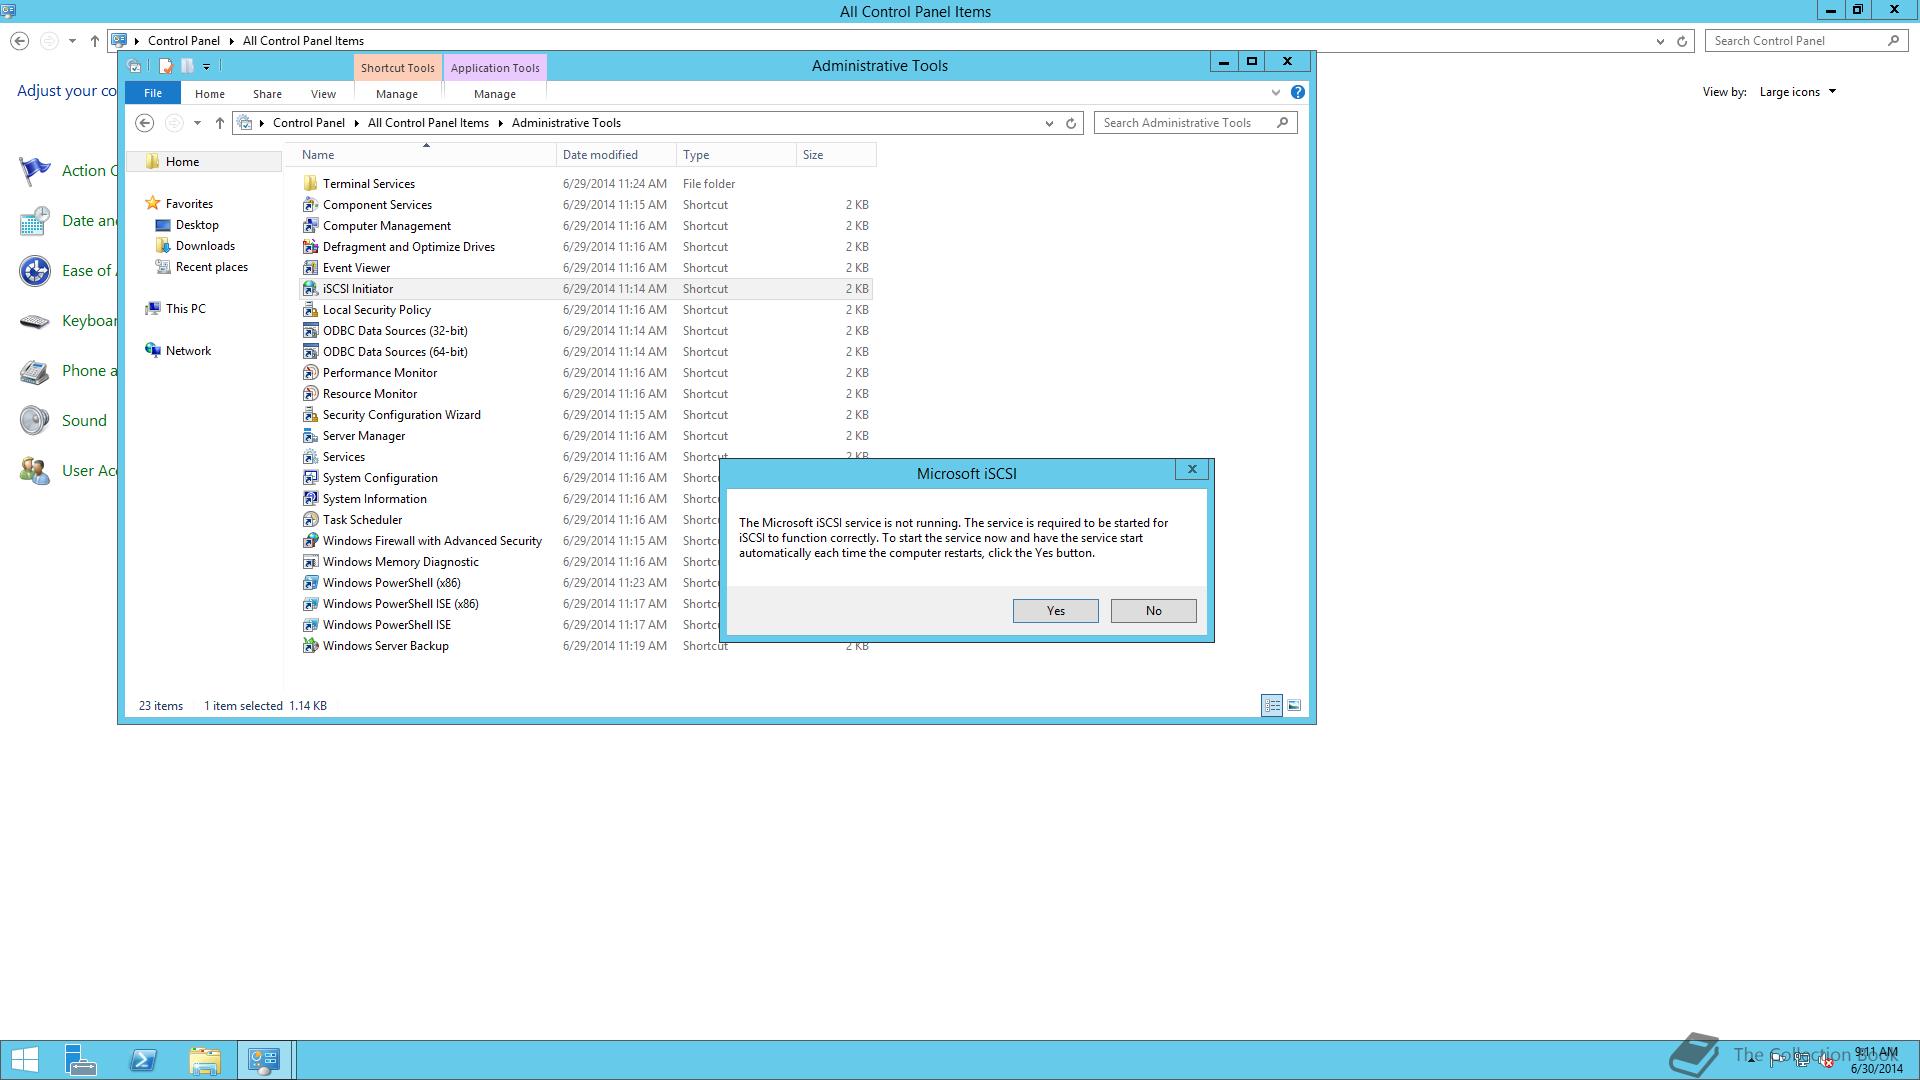Open the Start button on taskbar

coord(25,1060)
